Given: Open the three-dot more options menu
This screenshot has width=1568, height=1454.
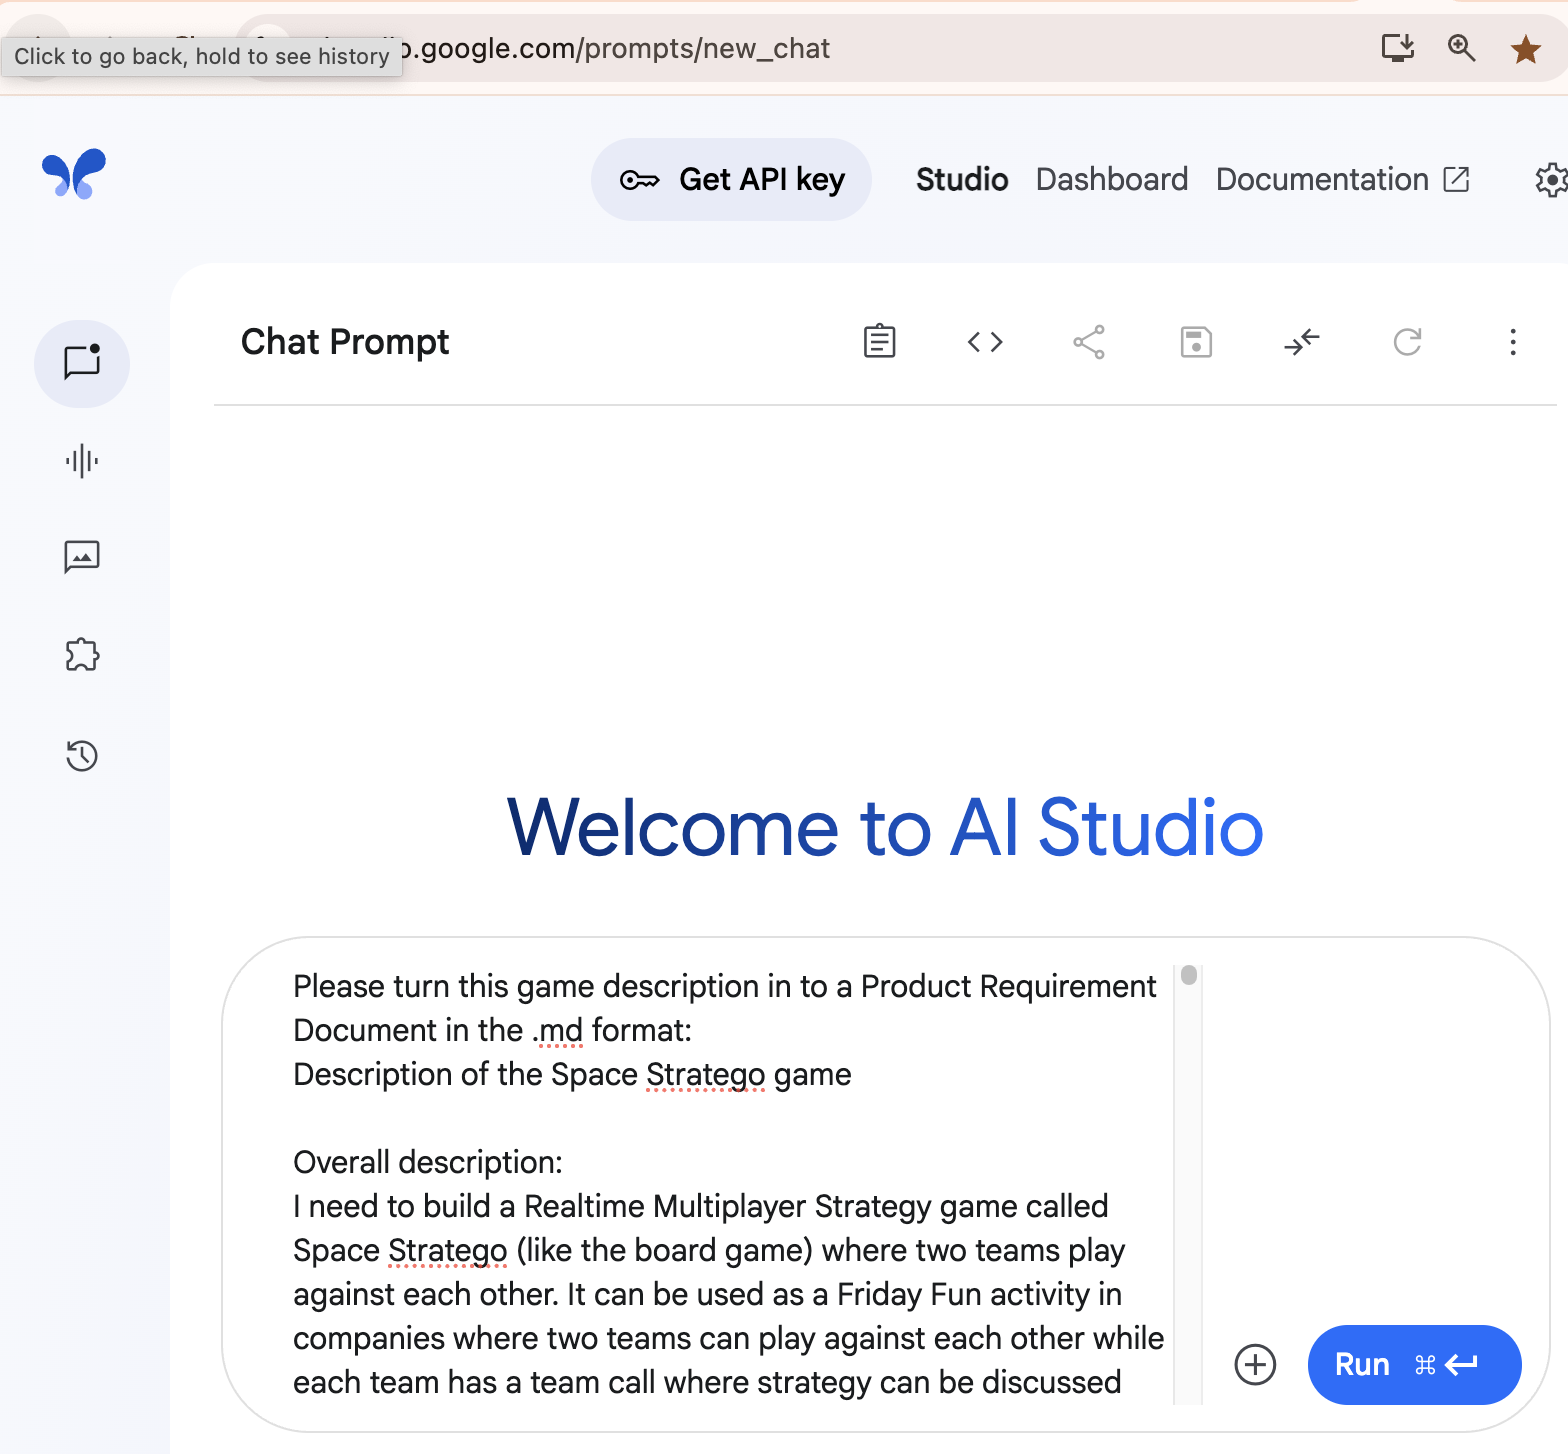Looking at the screenshot, I should pyautogui.click(x=1513, y=342).
